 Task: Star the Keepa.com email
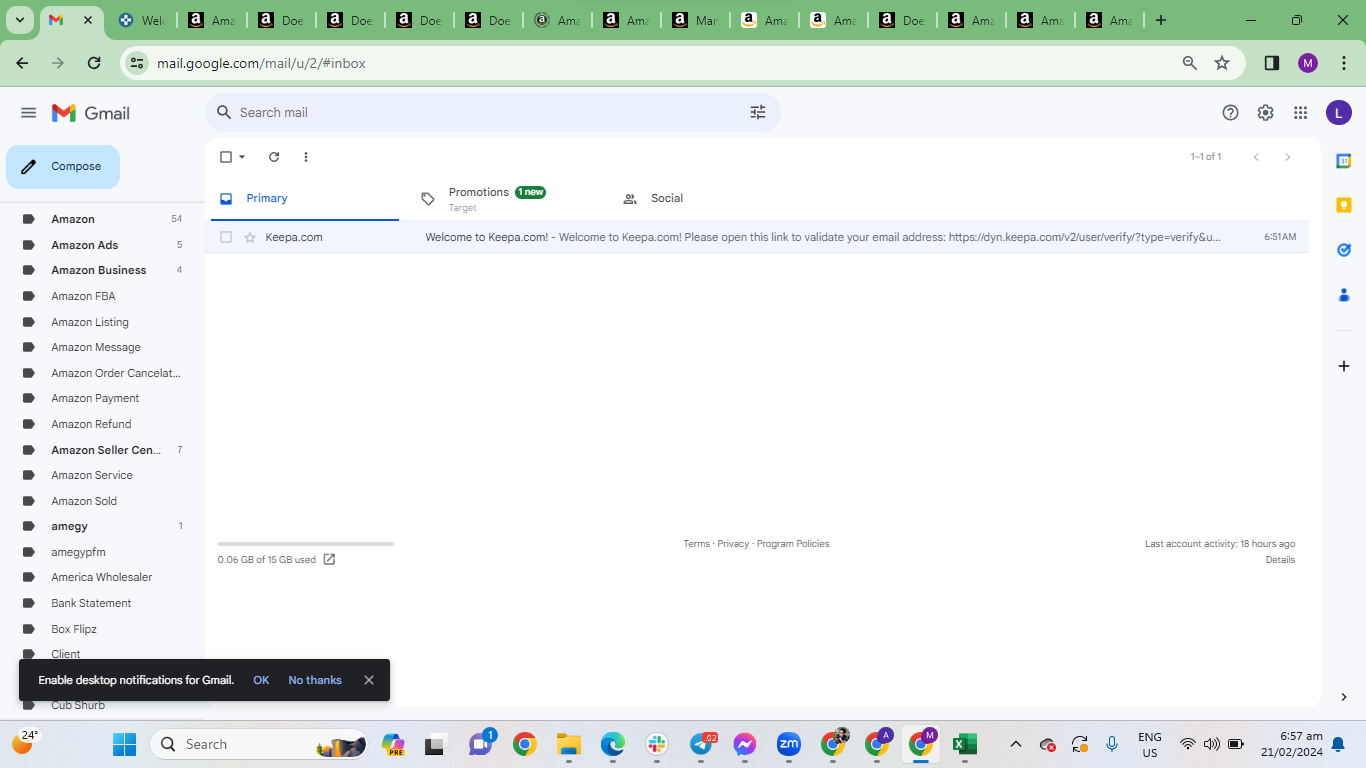coord(250,237)
